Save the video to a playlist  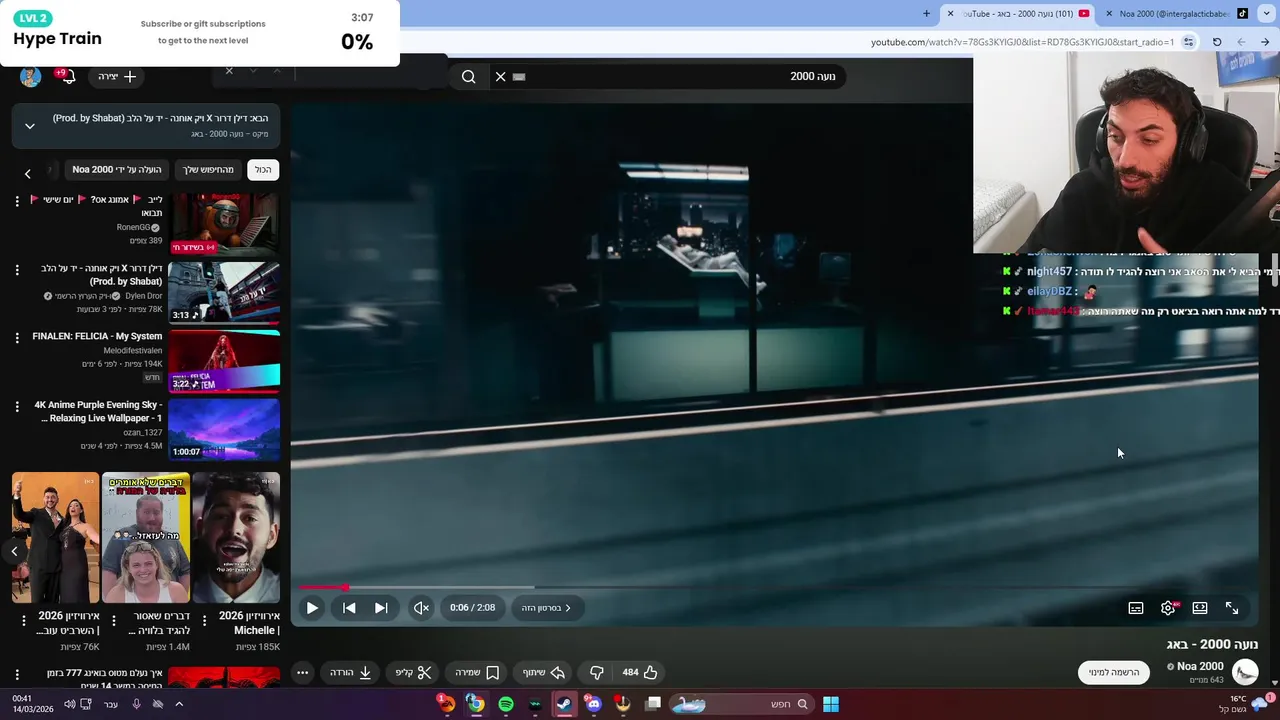pyautogui.click(x=477, y=673)
